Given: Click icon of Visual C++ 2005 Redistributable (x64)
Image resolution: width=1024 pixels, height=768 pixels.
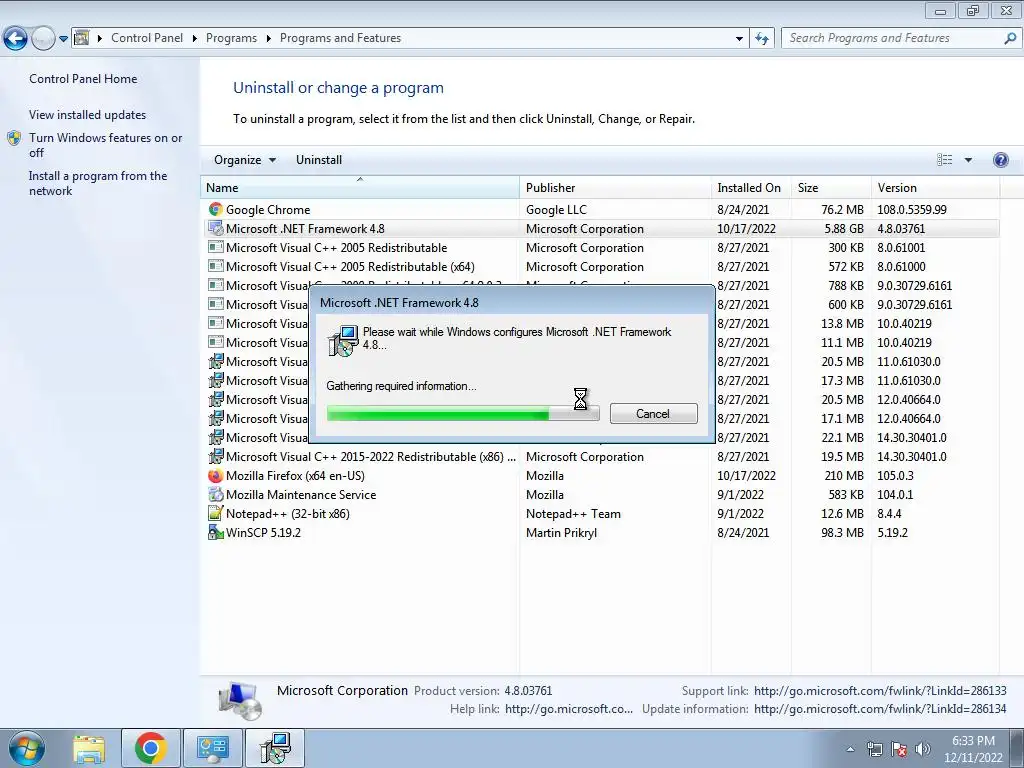Looking at the screenshot, I should point(215,266).
